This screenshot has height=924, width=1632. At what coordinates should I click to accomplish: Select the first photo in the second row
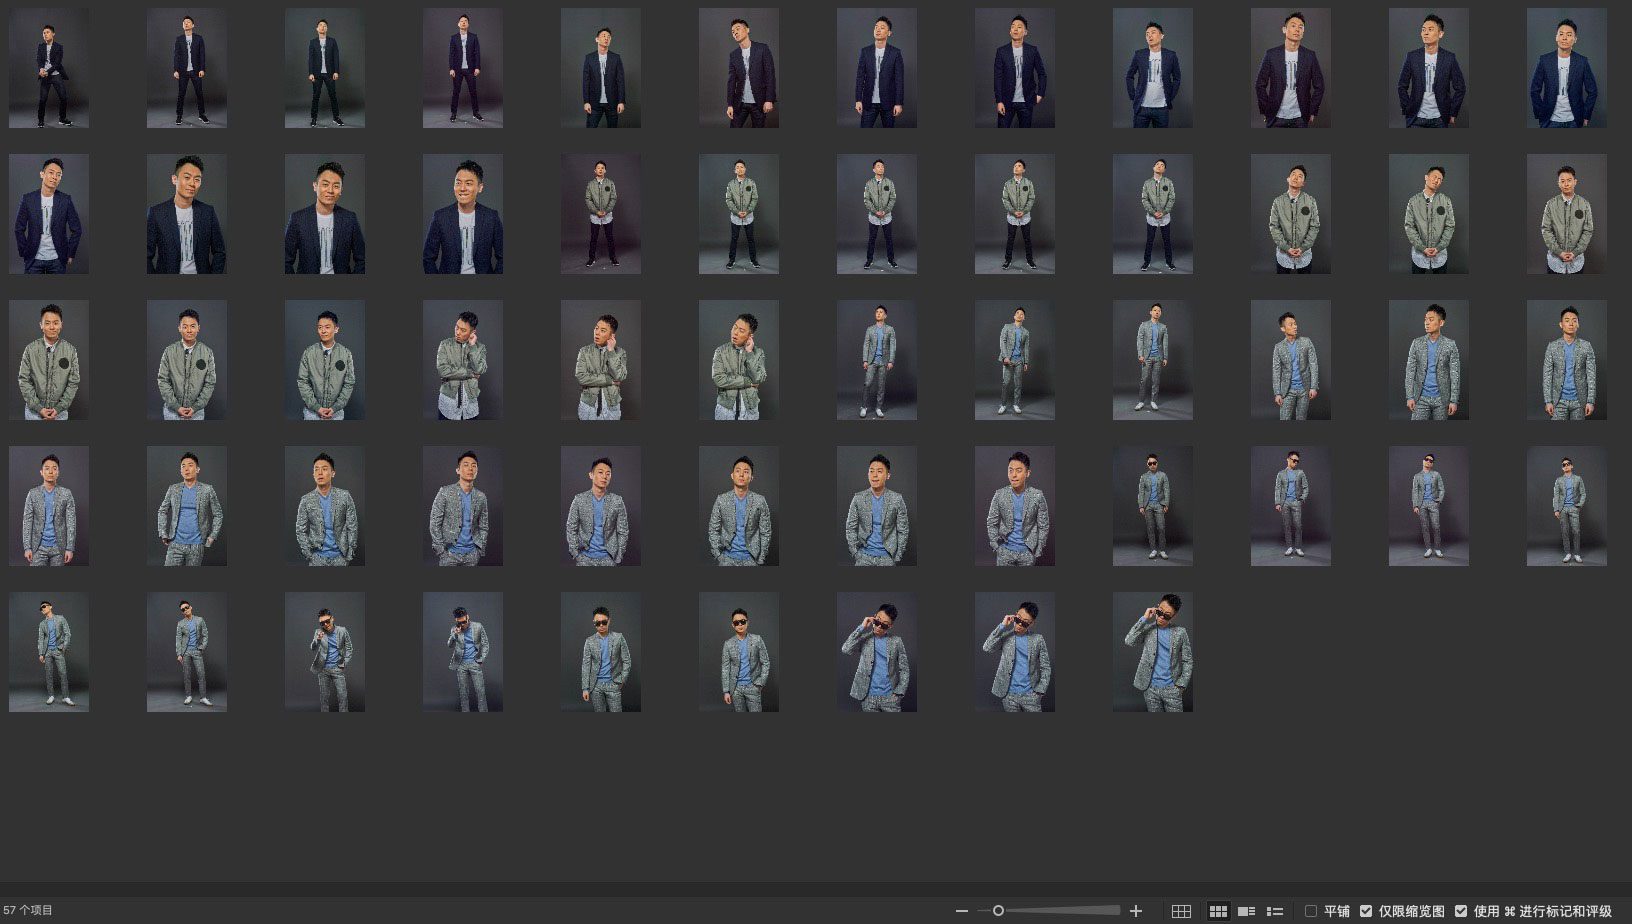click(x=49, y=214)
